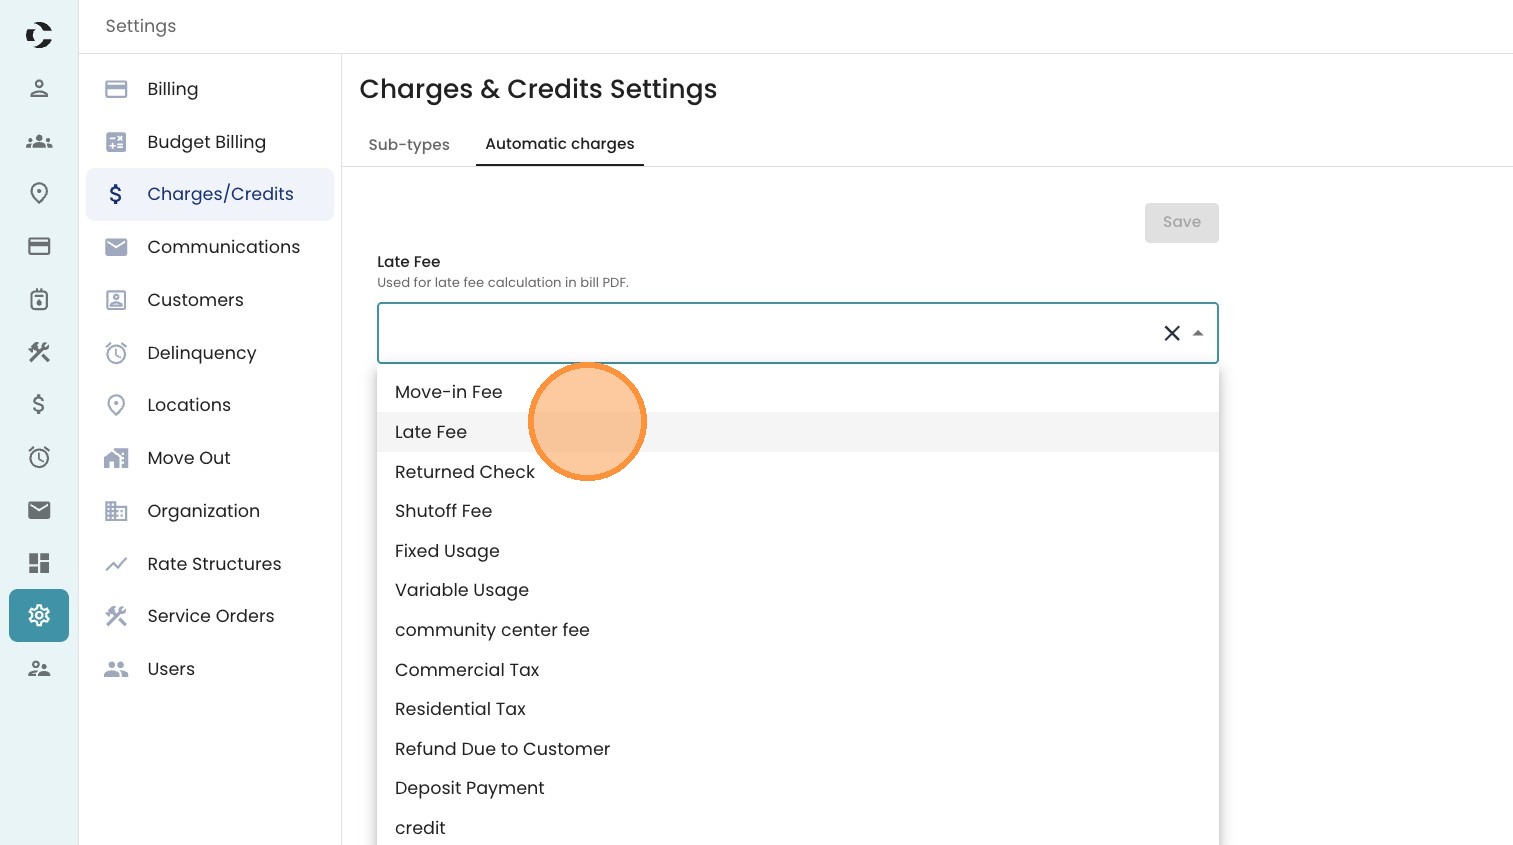This screenshot has height=845, width=1513.
Task: Pick Refund Due to Customer option
Action: (502, 749)
